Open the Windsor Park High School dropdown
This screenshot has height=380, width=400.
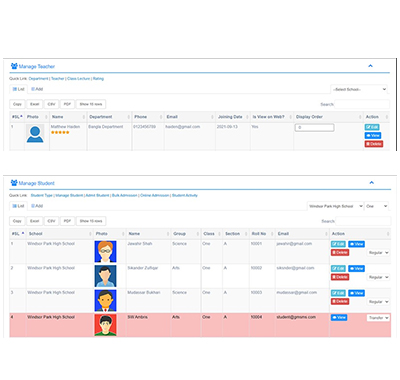click(x=335, y=206)
